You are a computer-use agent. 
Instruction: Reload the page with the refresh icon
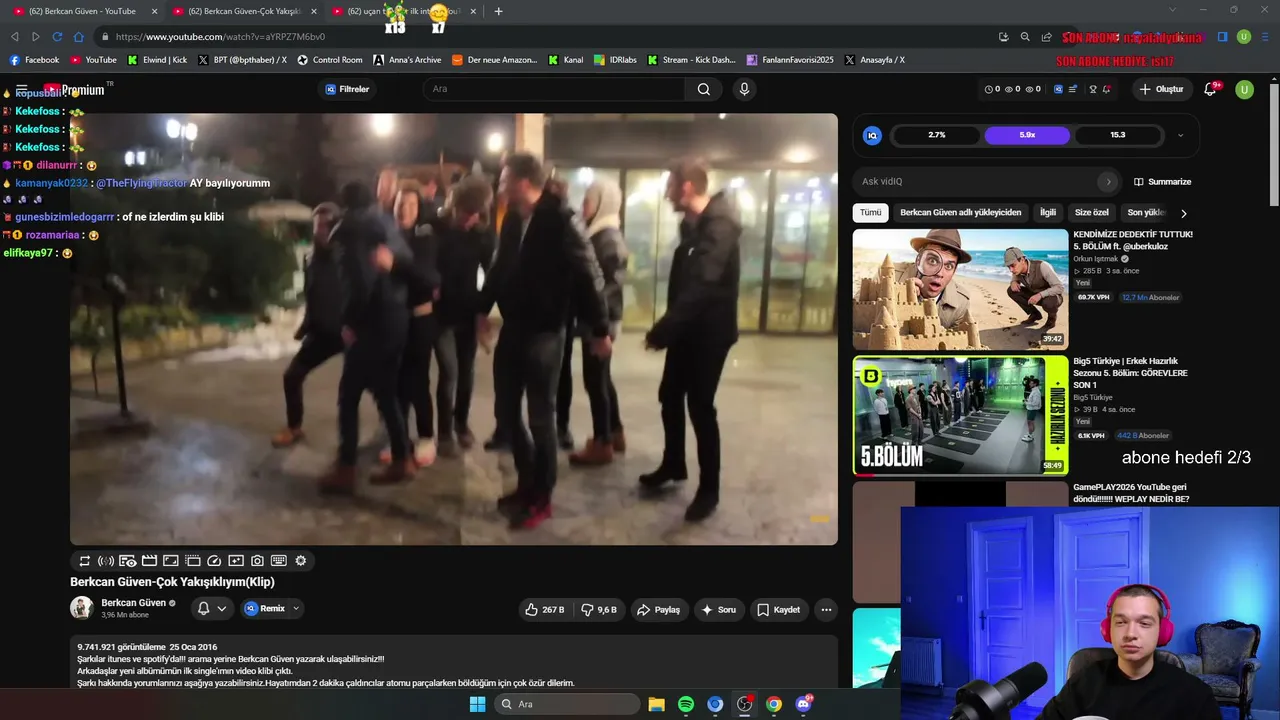[x=57, y=37]
